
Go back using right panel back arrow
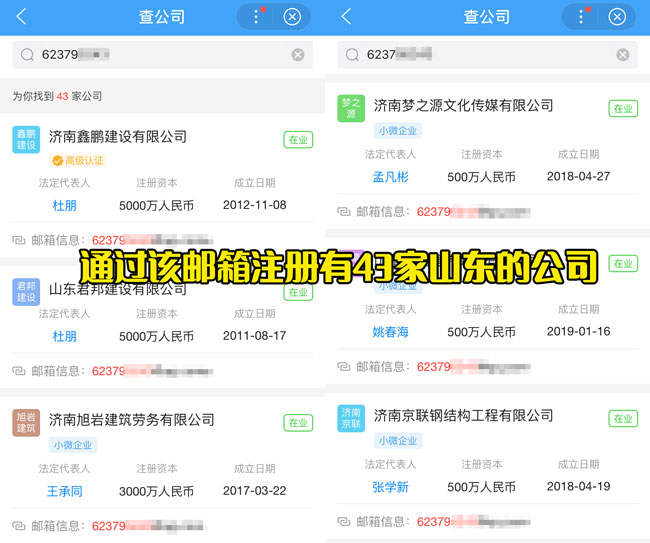[x=347, y=17]
